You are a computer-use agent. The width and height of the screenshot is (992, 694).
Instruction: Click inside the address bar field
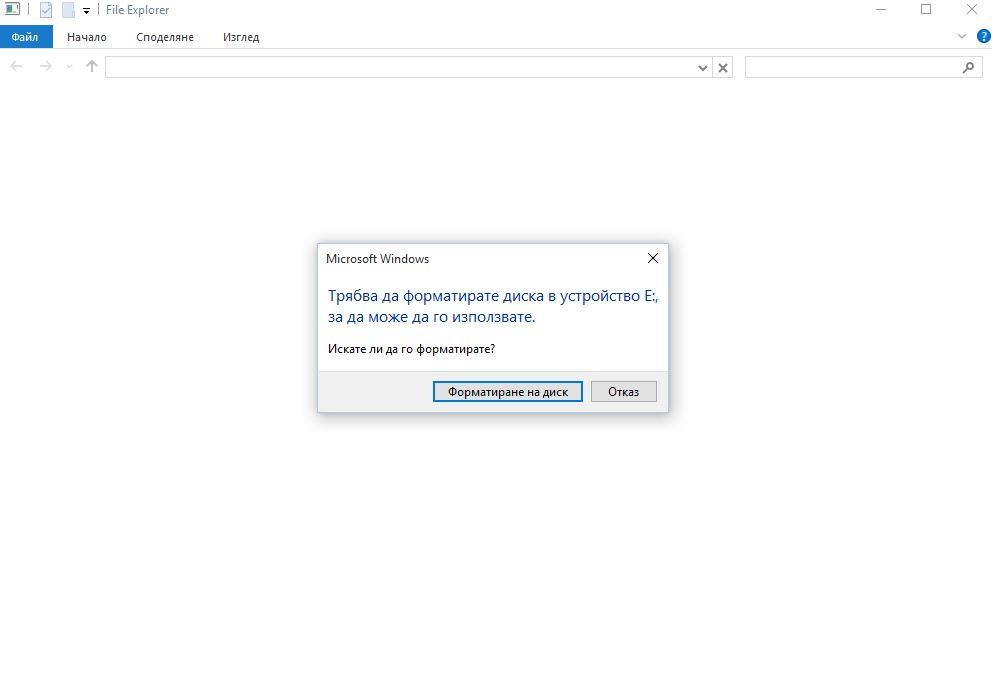click(400, 67)
